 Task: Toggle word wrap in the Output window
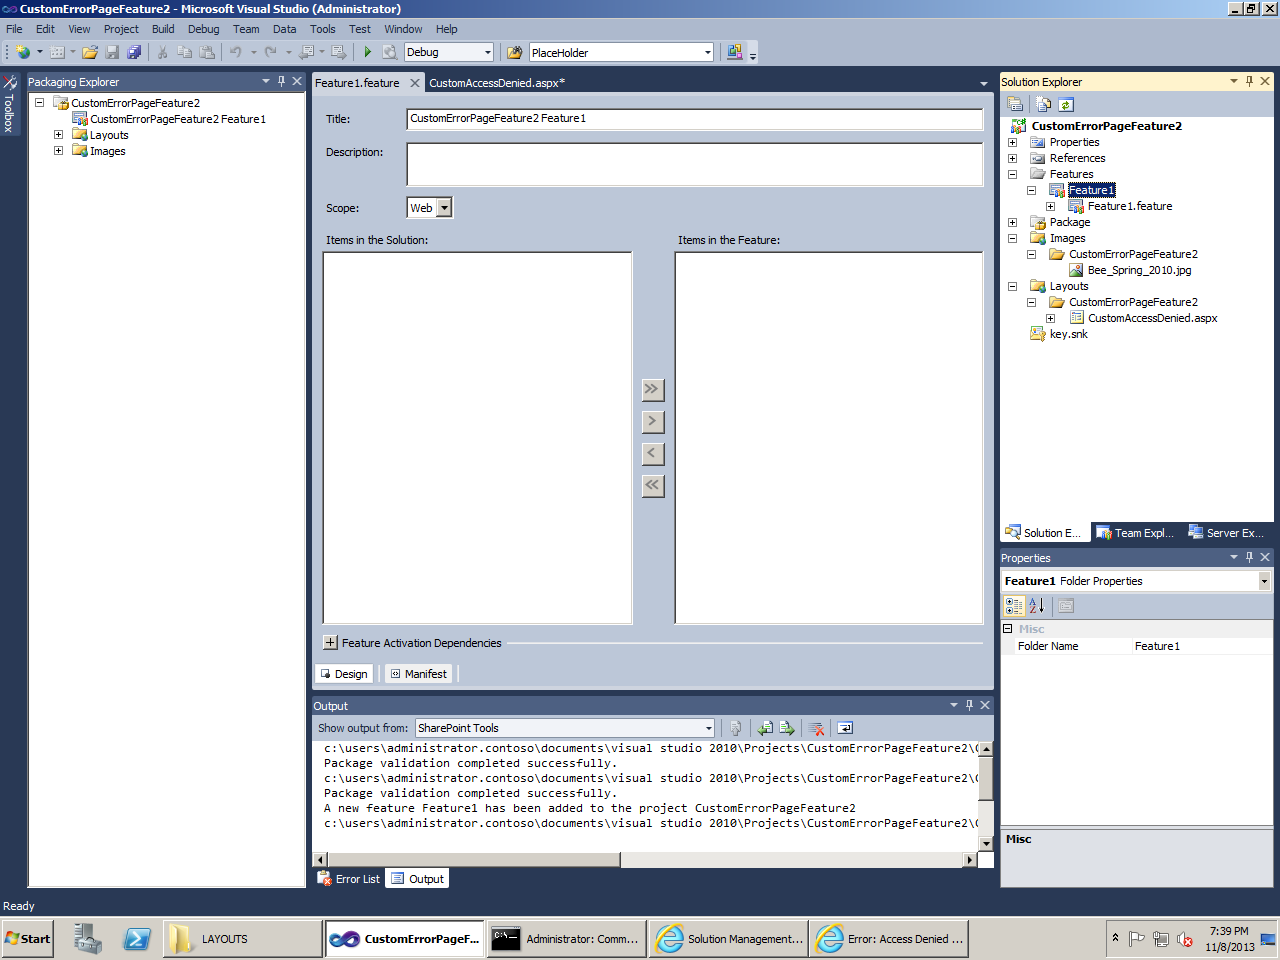[845, 728]
